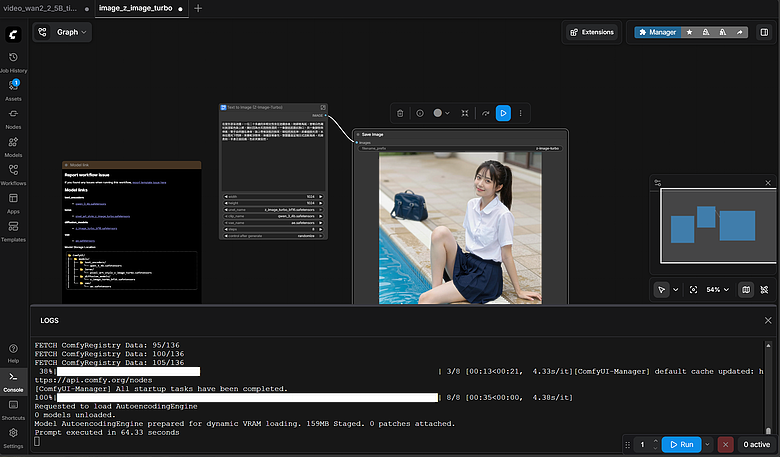Open the Job History panel

tap(13, 61)
